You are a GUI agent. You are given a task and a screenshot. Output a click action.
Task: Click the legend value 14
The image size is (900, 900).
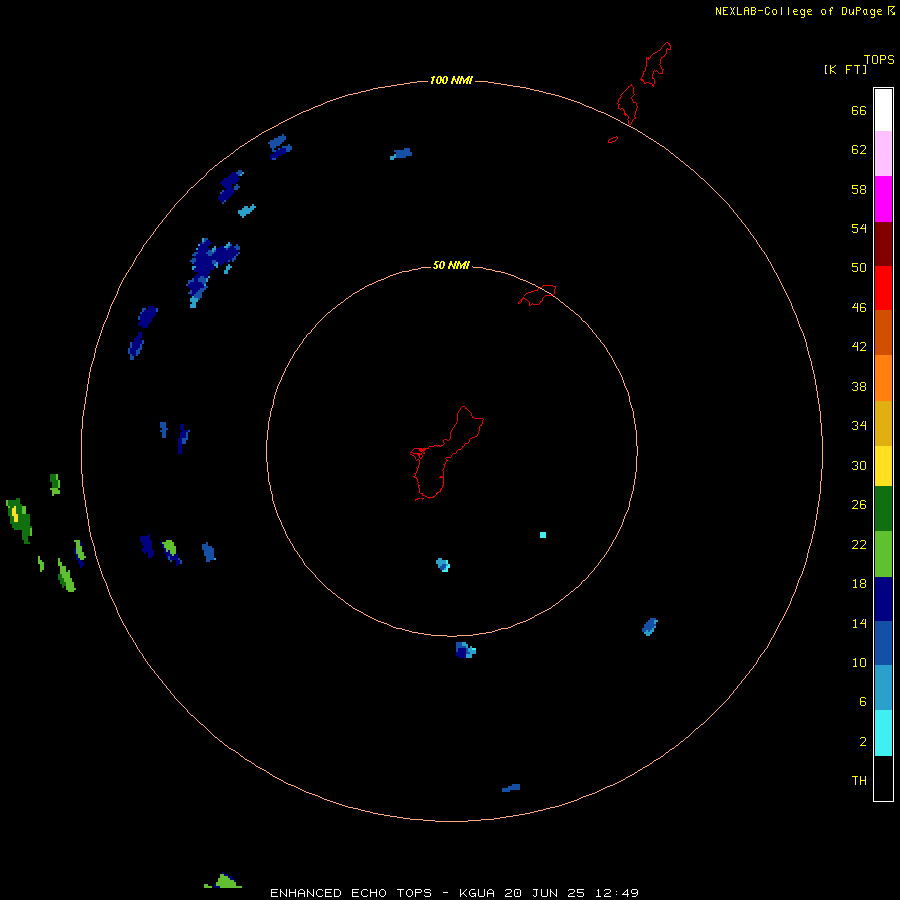[x=859, y=623]
